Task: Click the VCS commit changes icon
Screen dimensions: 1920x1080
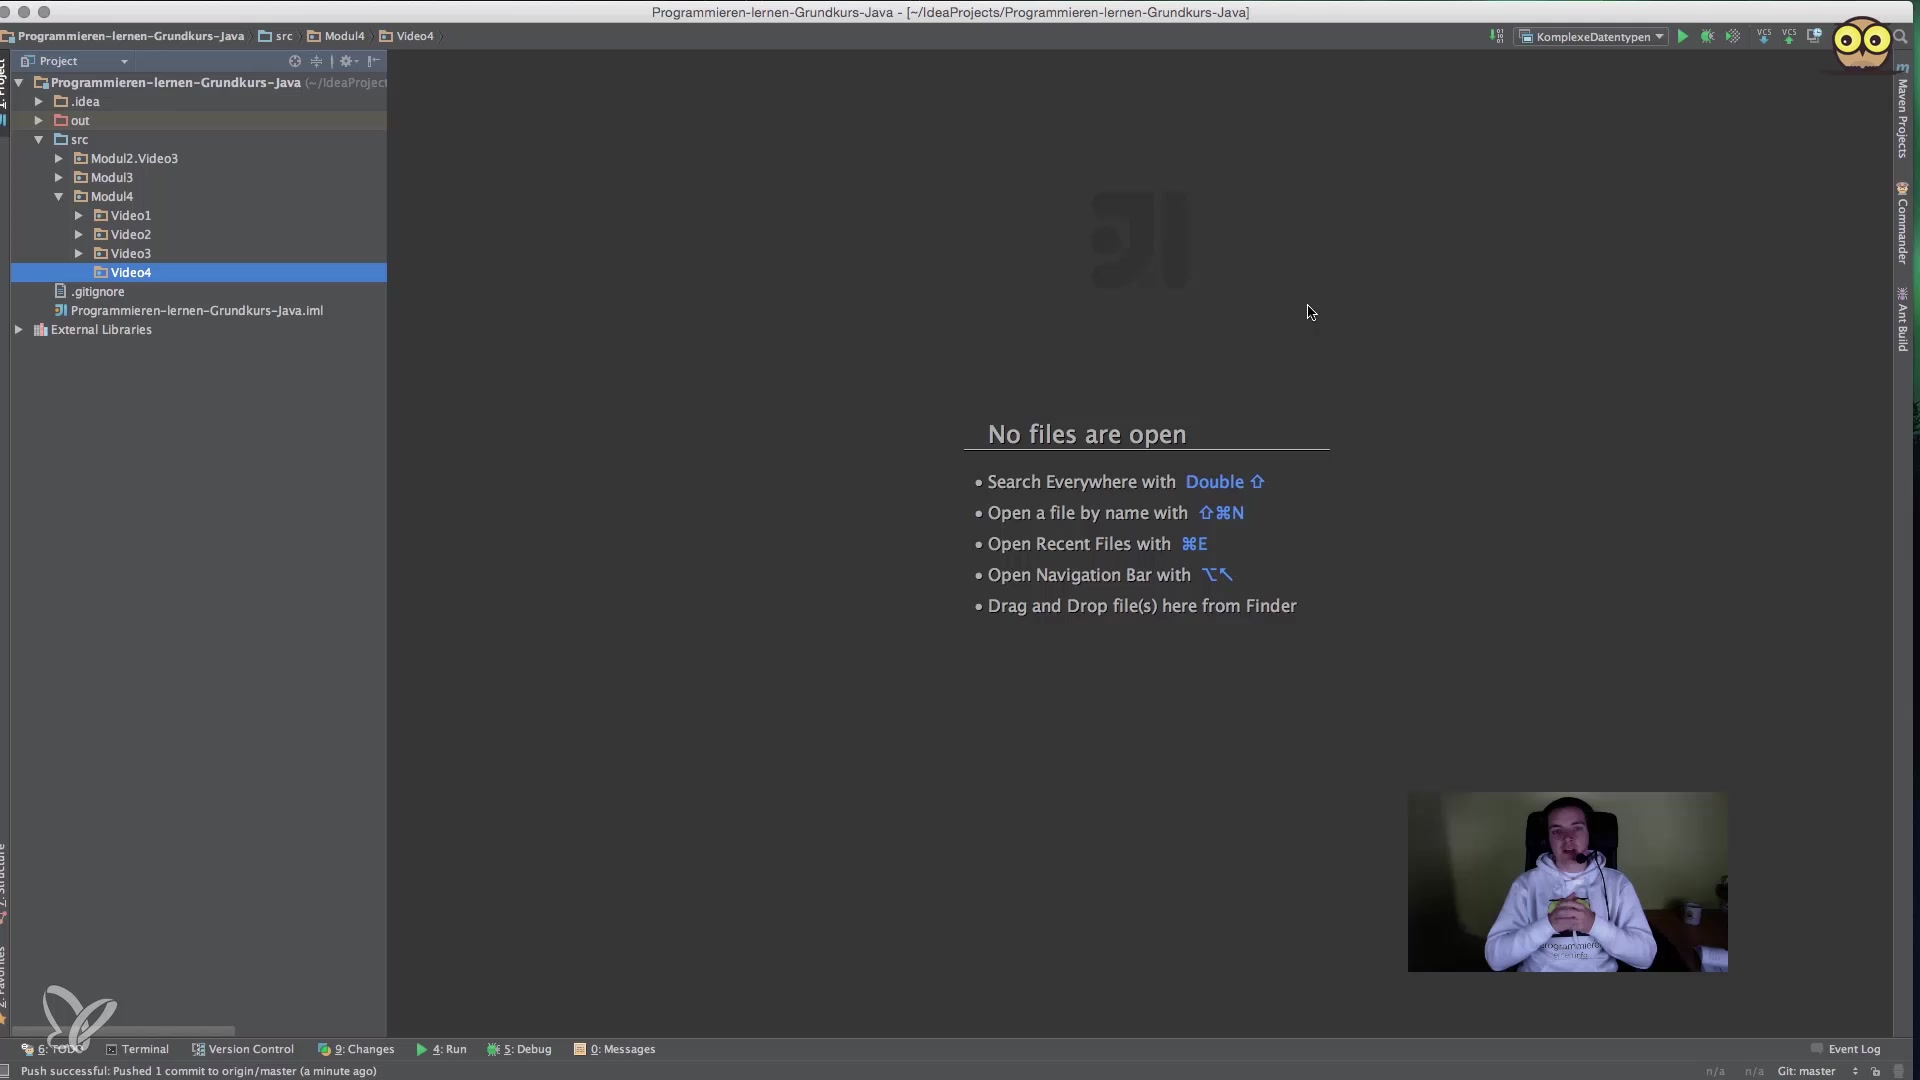Action: pyautogui.click(x=1789, y=36)
